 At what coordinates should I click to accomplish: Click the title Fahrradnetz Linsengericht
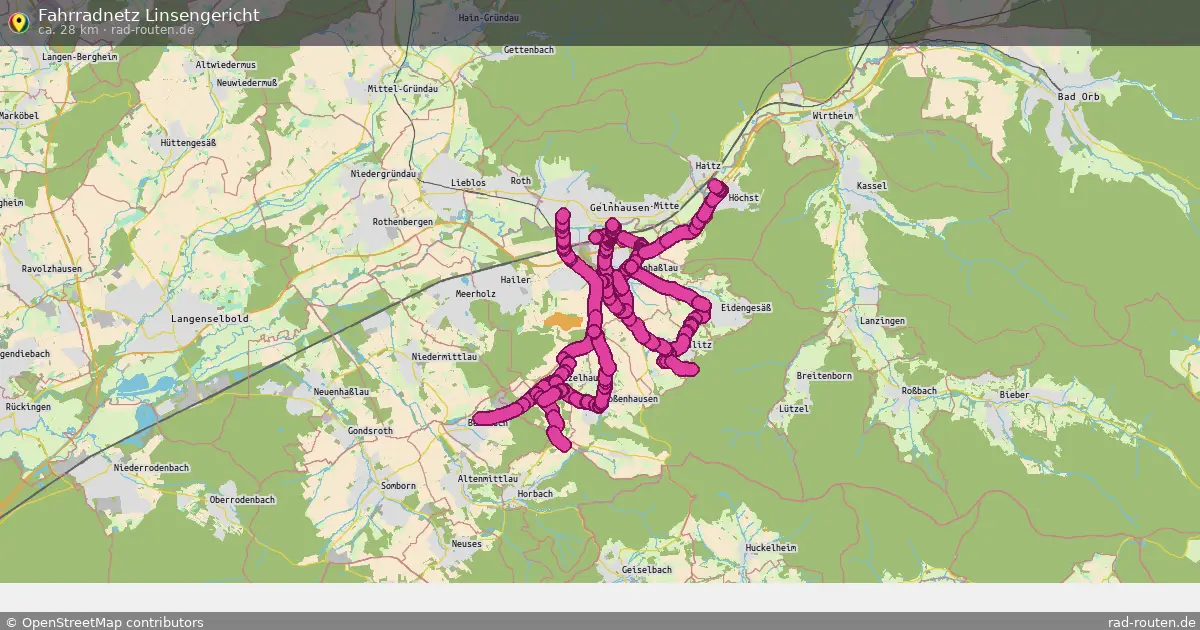coord(149,14)
